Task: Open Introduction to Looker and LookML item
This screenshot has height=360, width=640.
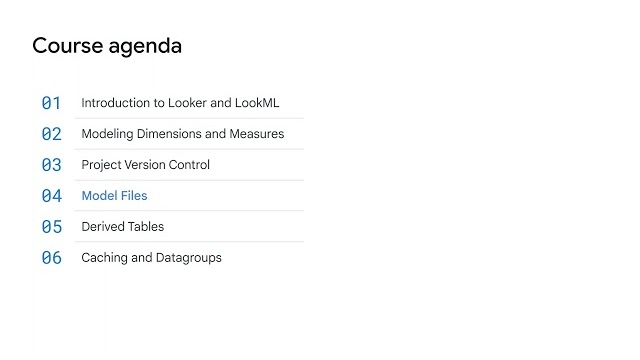Action: coord(180,103)
